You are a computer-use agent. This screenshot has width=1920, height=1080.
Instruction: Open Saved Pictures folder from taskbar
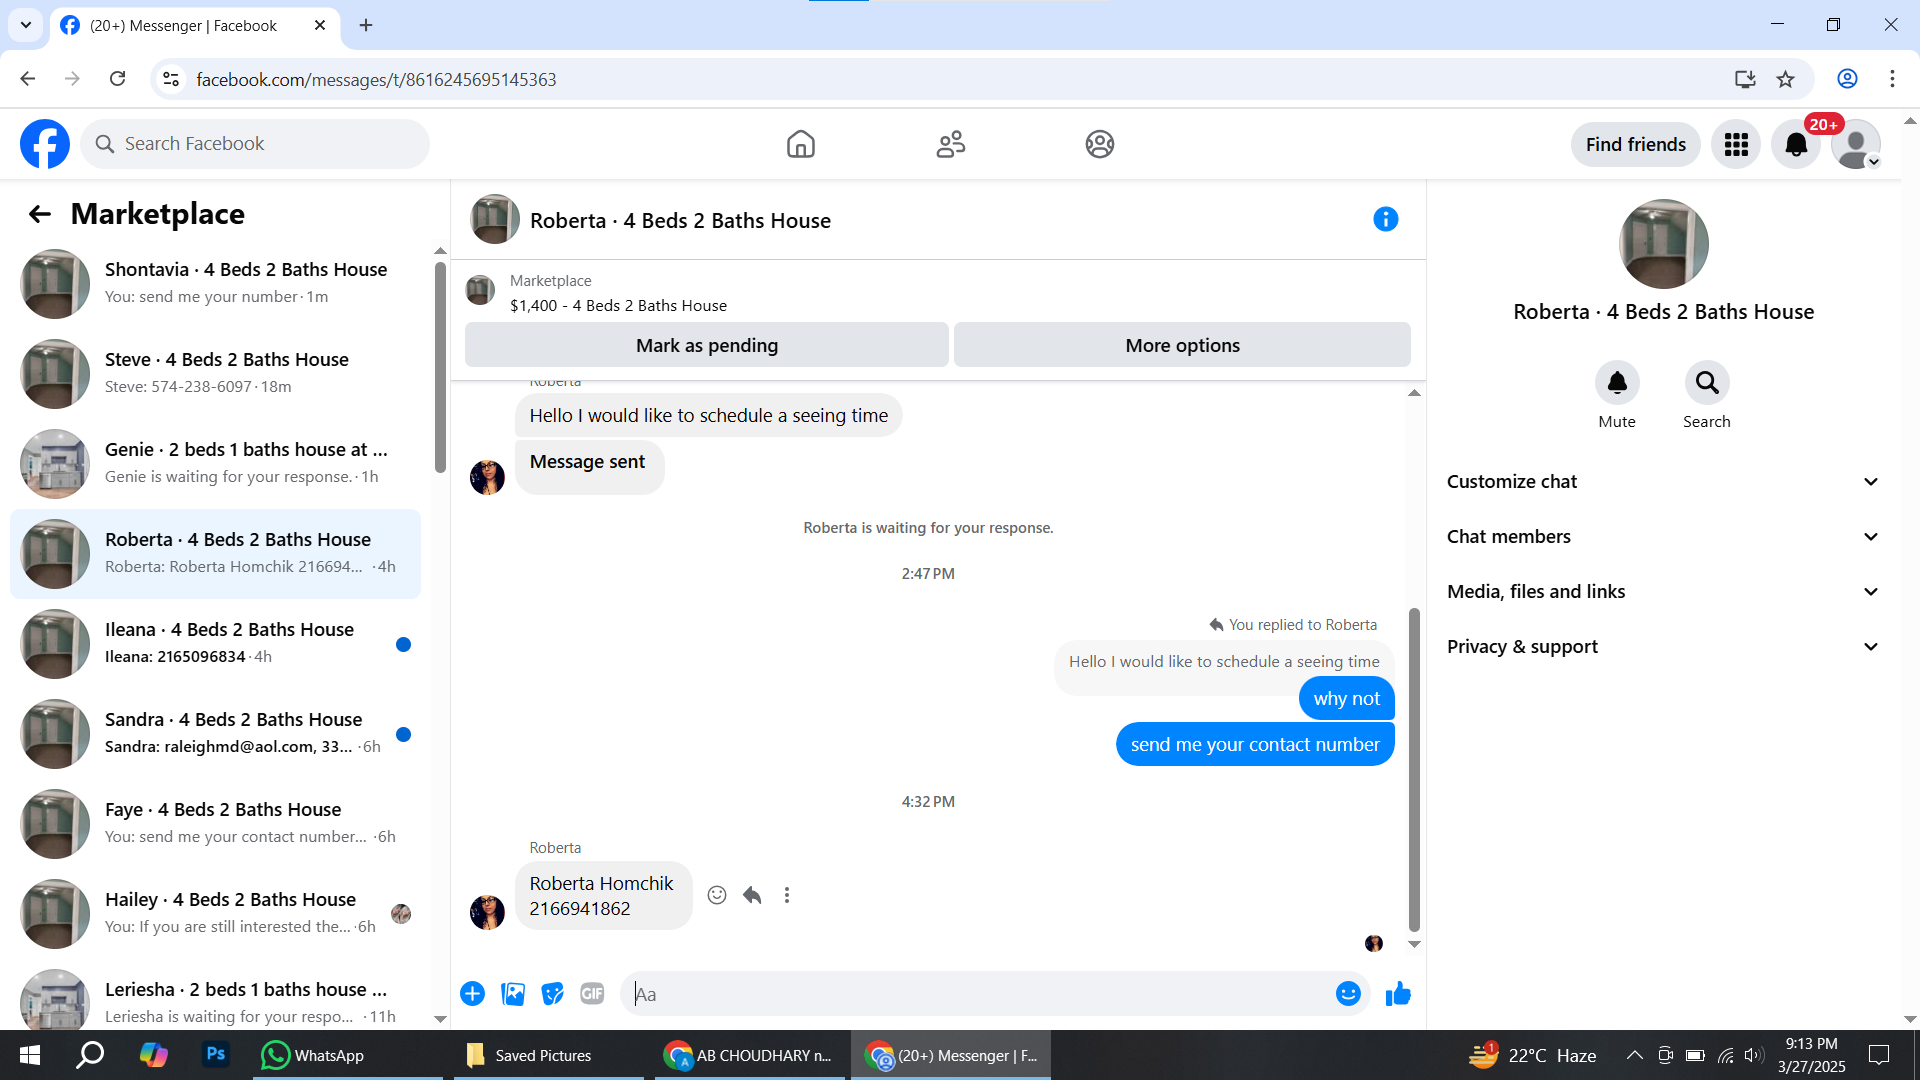click(x=549, y=1055)
